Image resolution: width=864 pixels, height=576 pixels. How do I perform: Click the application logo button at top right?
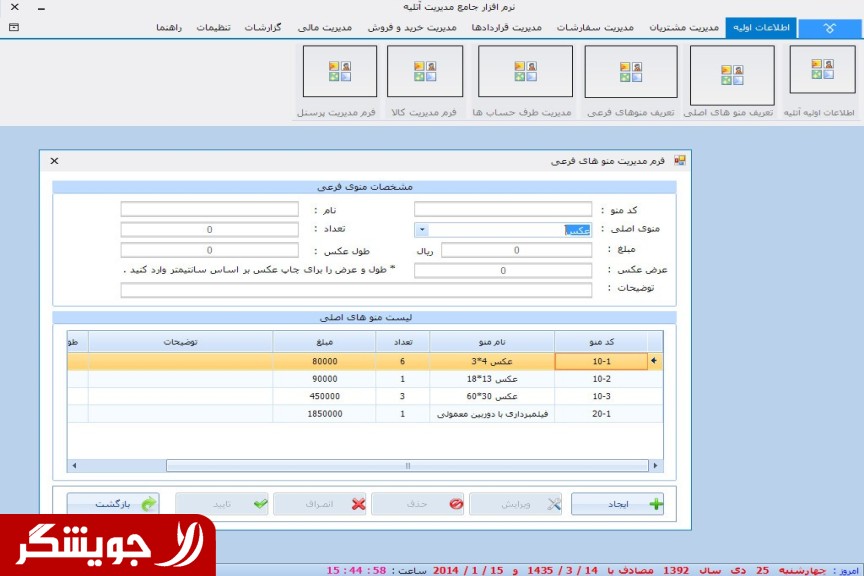(x=829, y=28)
